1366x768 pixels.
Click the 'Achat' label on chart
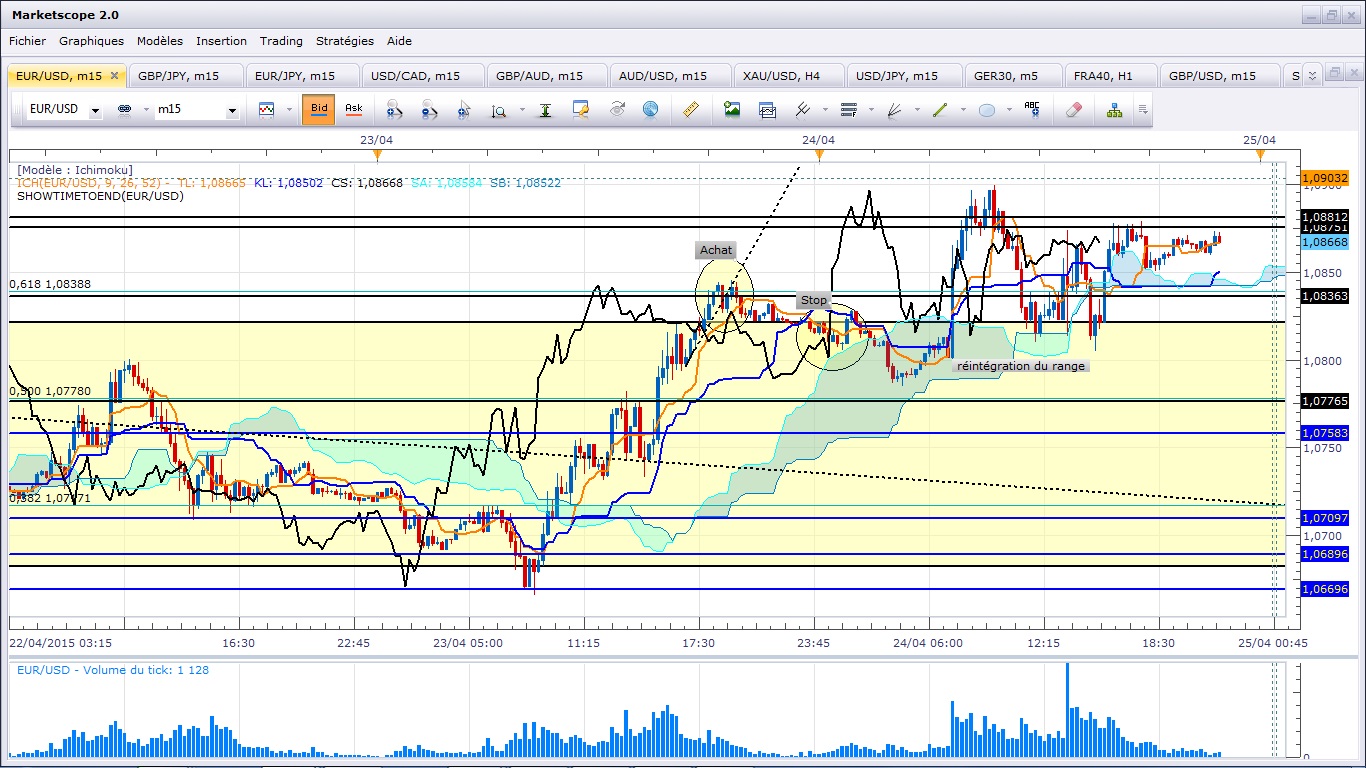tap(716, 250)
